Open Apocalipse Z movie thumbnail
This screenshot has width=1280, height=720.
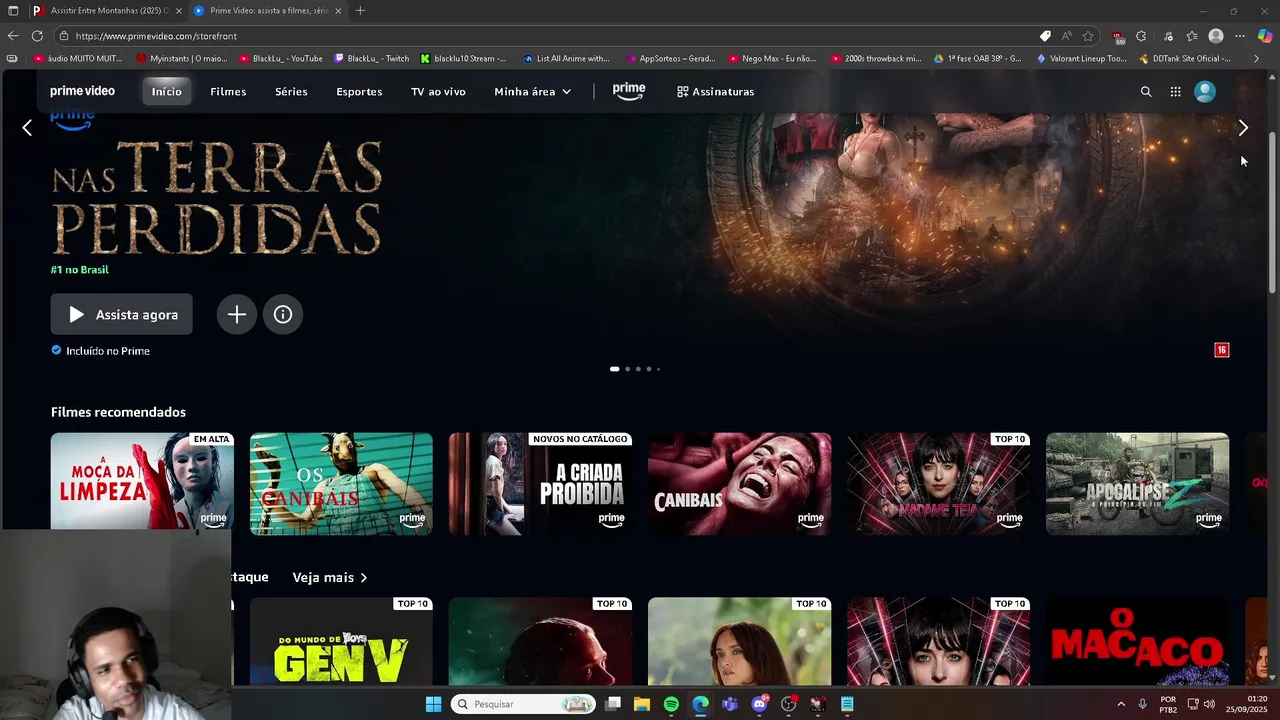click(1137, 484)
